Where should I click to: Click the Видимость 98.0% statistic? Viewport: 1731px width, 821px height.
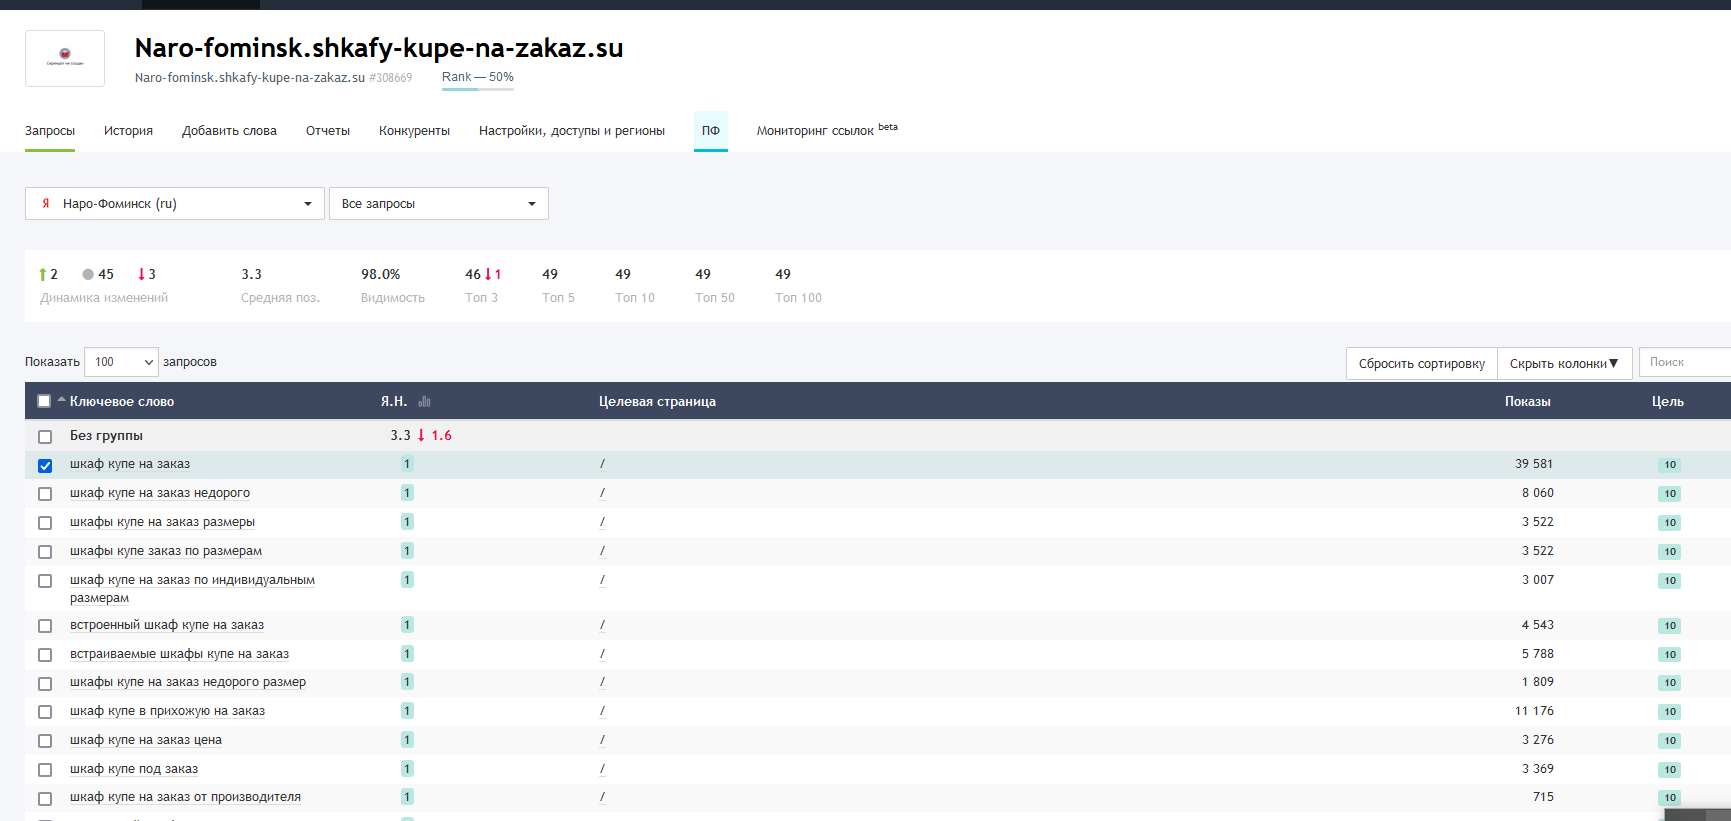(x=393, y=285)
